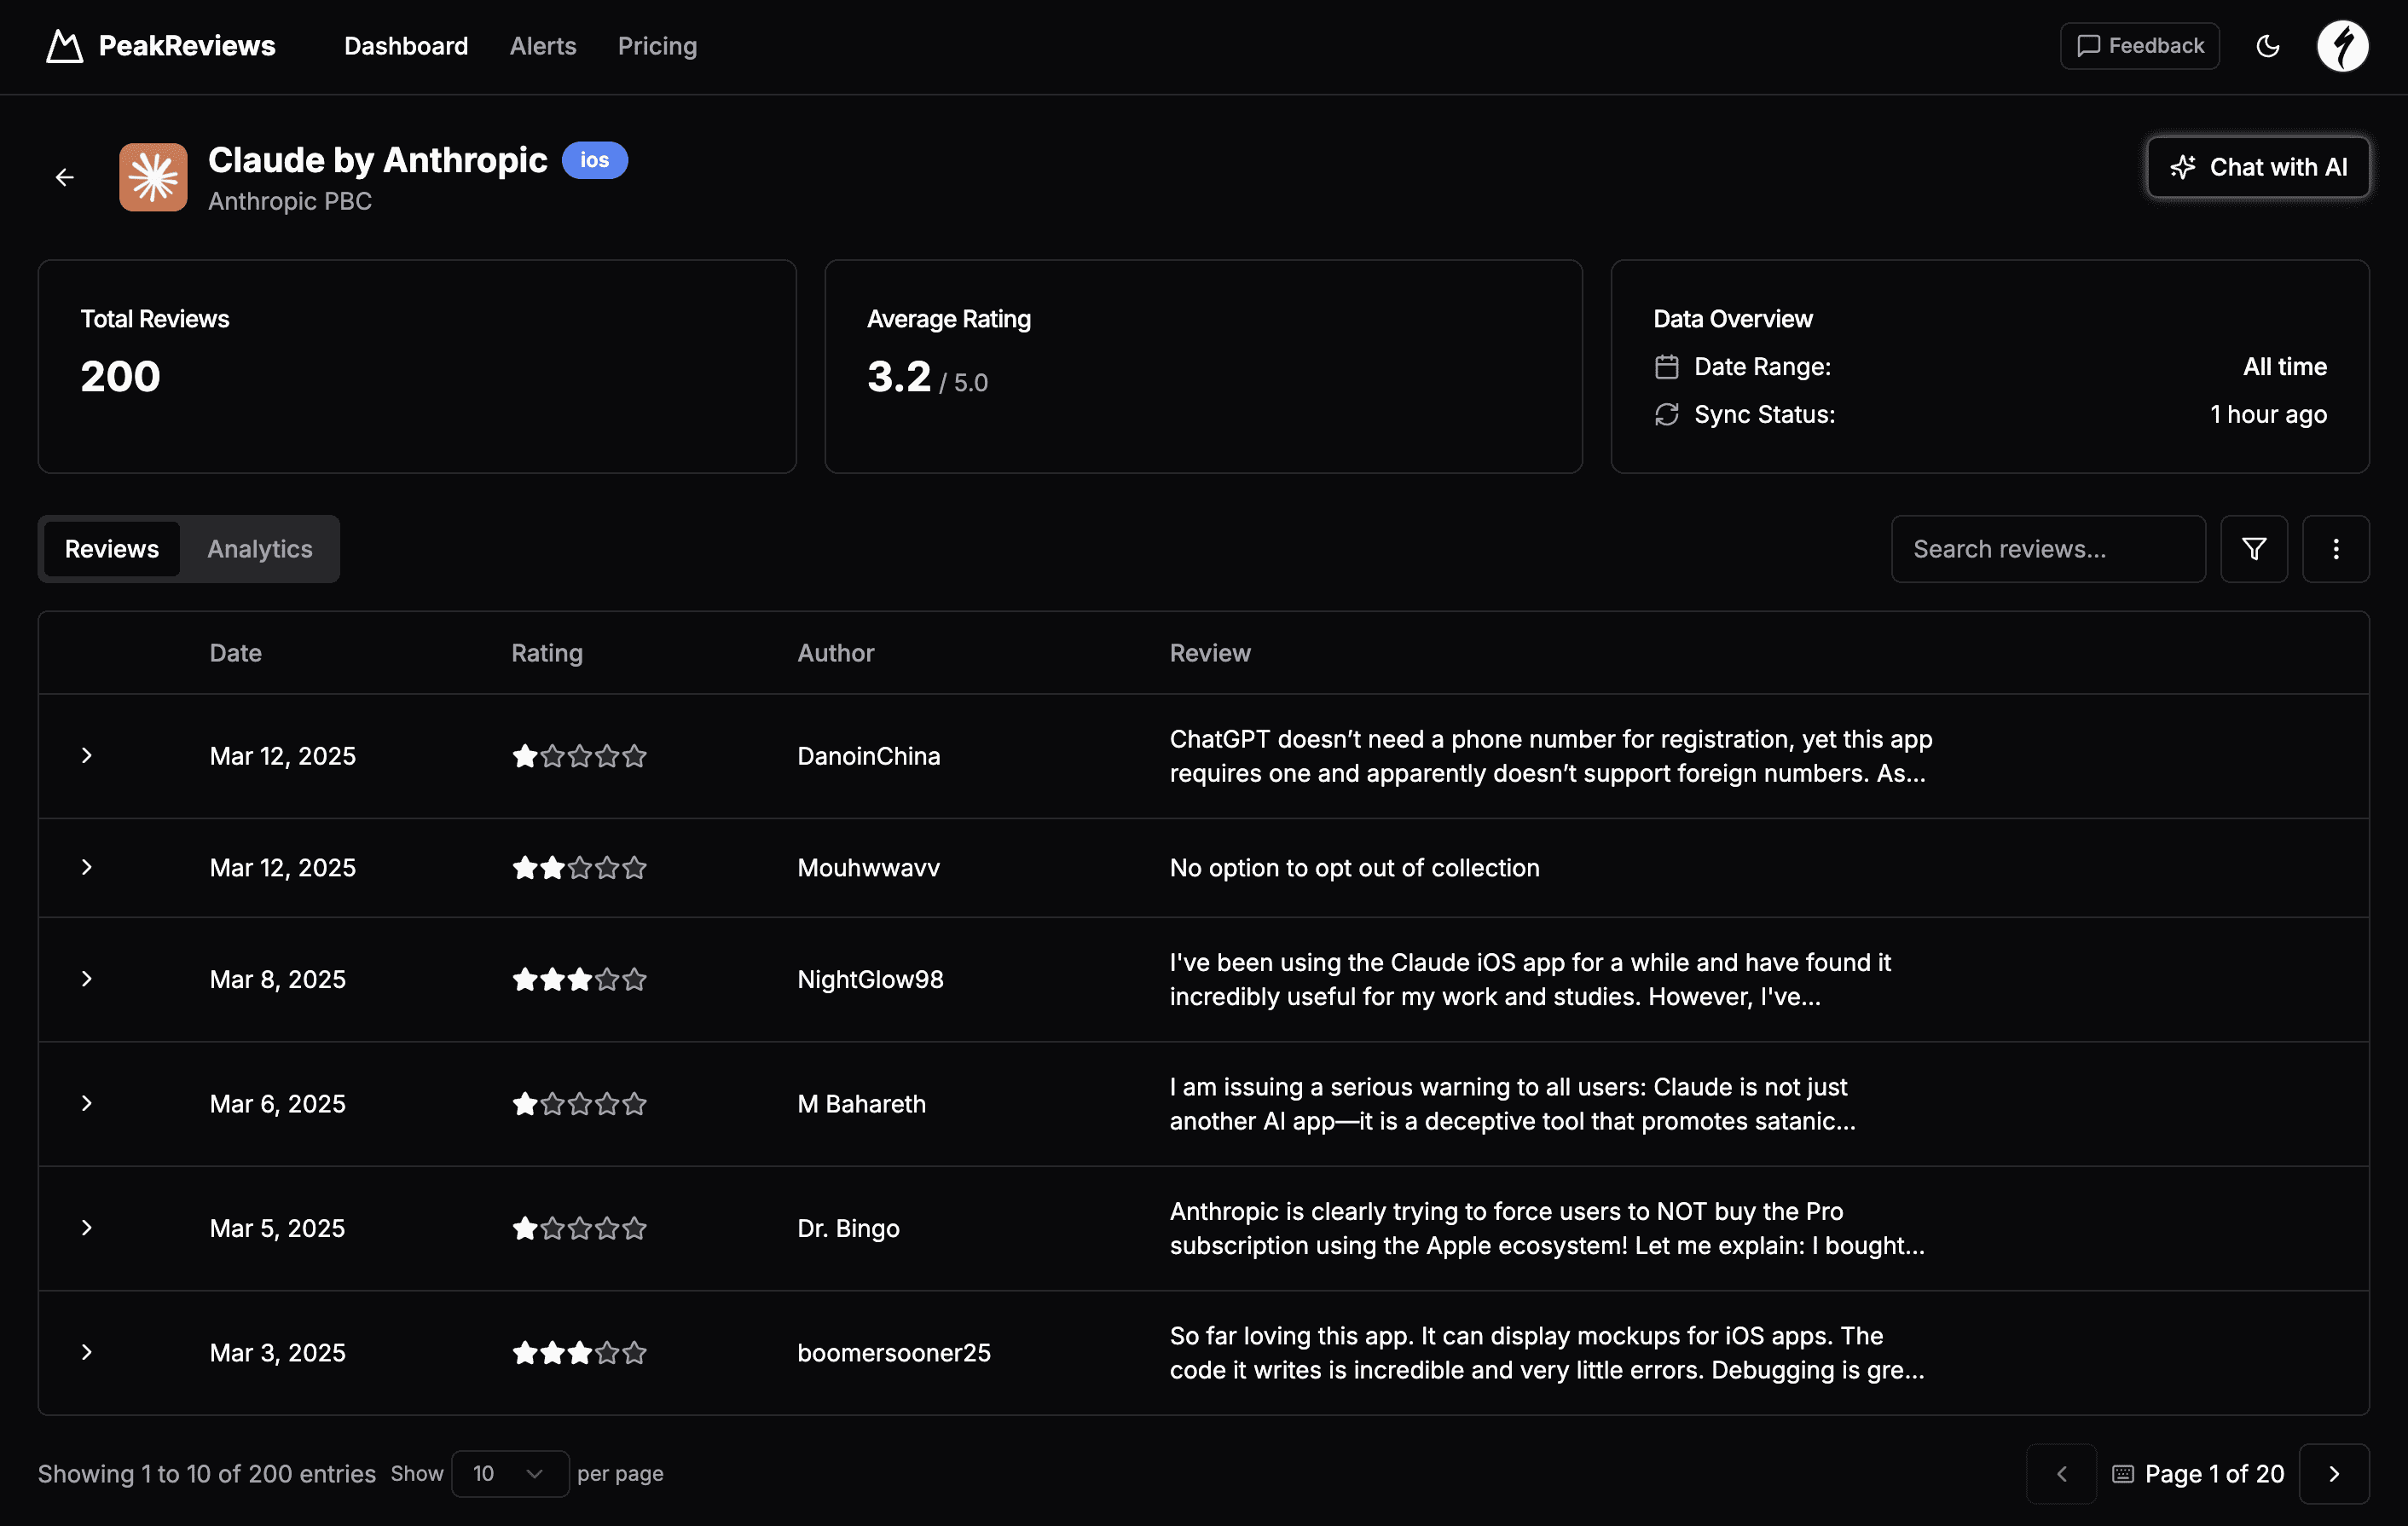The height and width of the screenshot is (1526, 2408).
Task: Click the one-star rating for M Bahareth
Action: (x=580, y=1104)
